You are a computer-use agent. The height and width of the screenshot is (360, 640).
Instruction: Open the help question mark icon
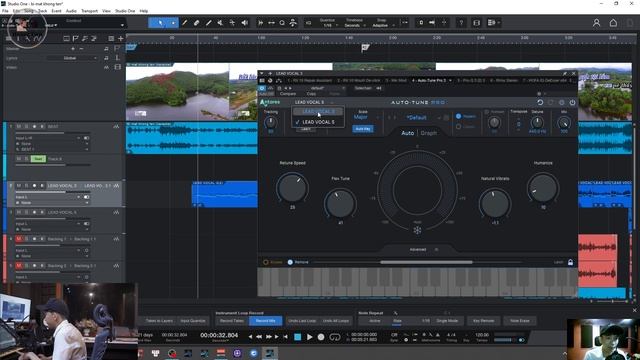click(461, 23)
